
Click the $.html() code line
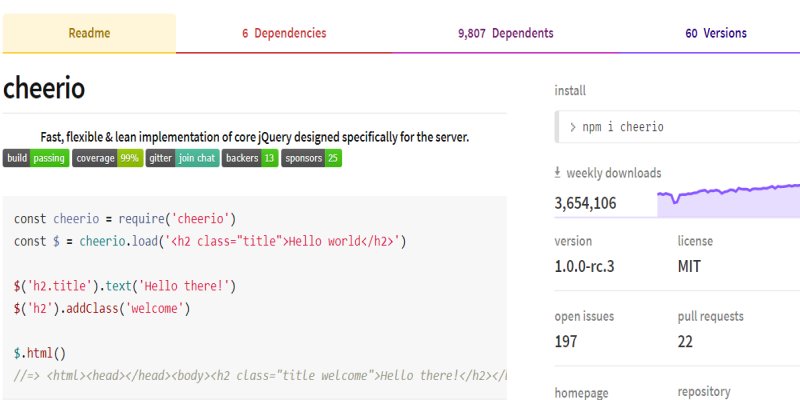40,353
